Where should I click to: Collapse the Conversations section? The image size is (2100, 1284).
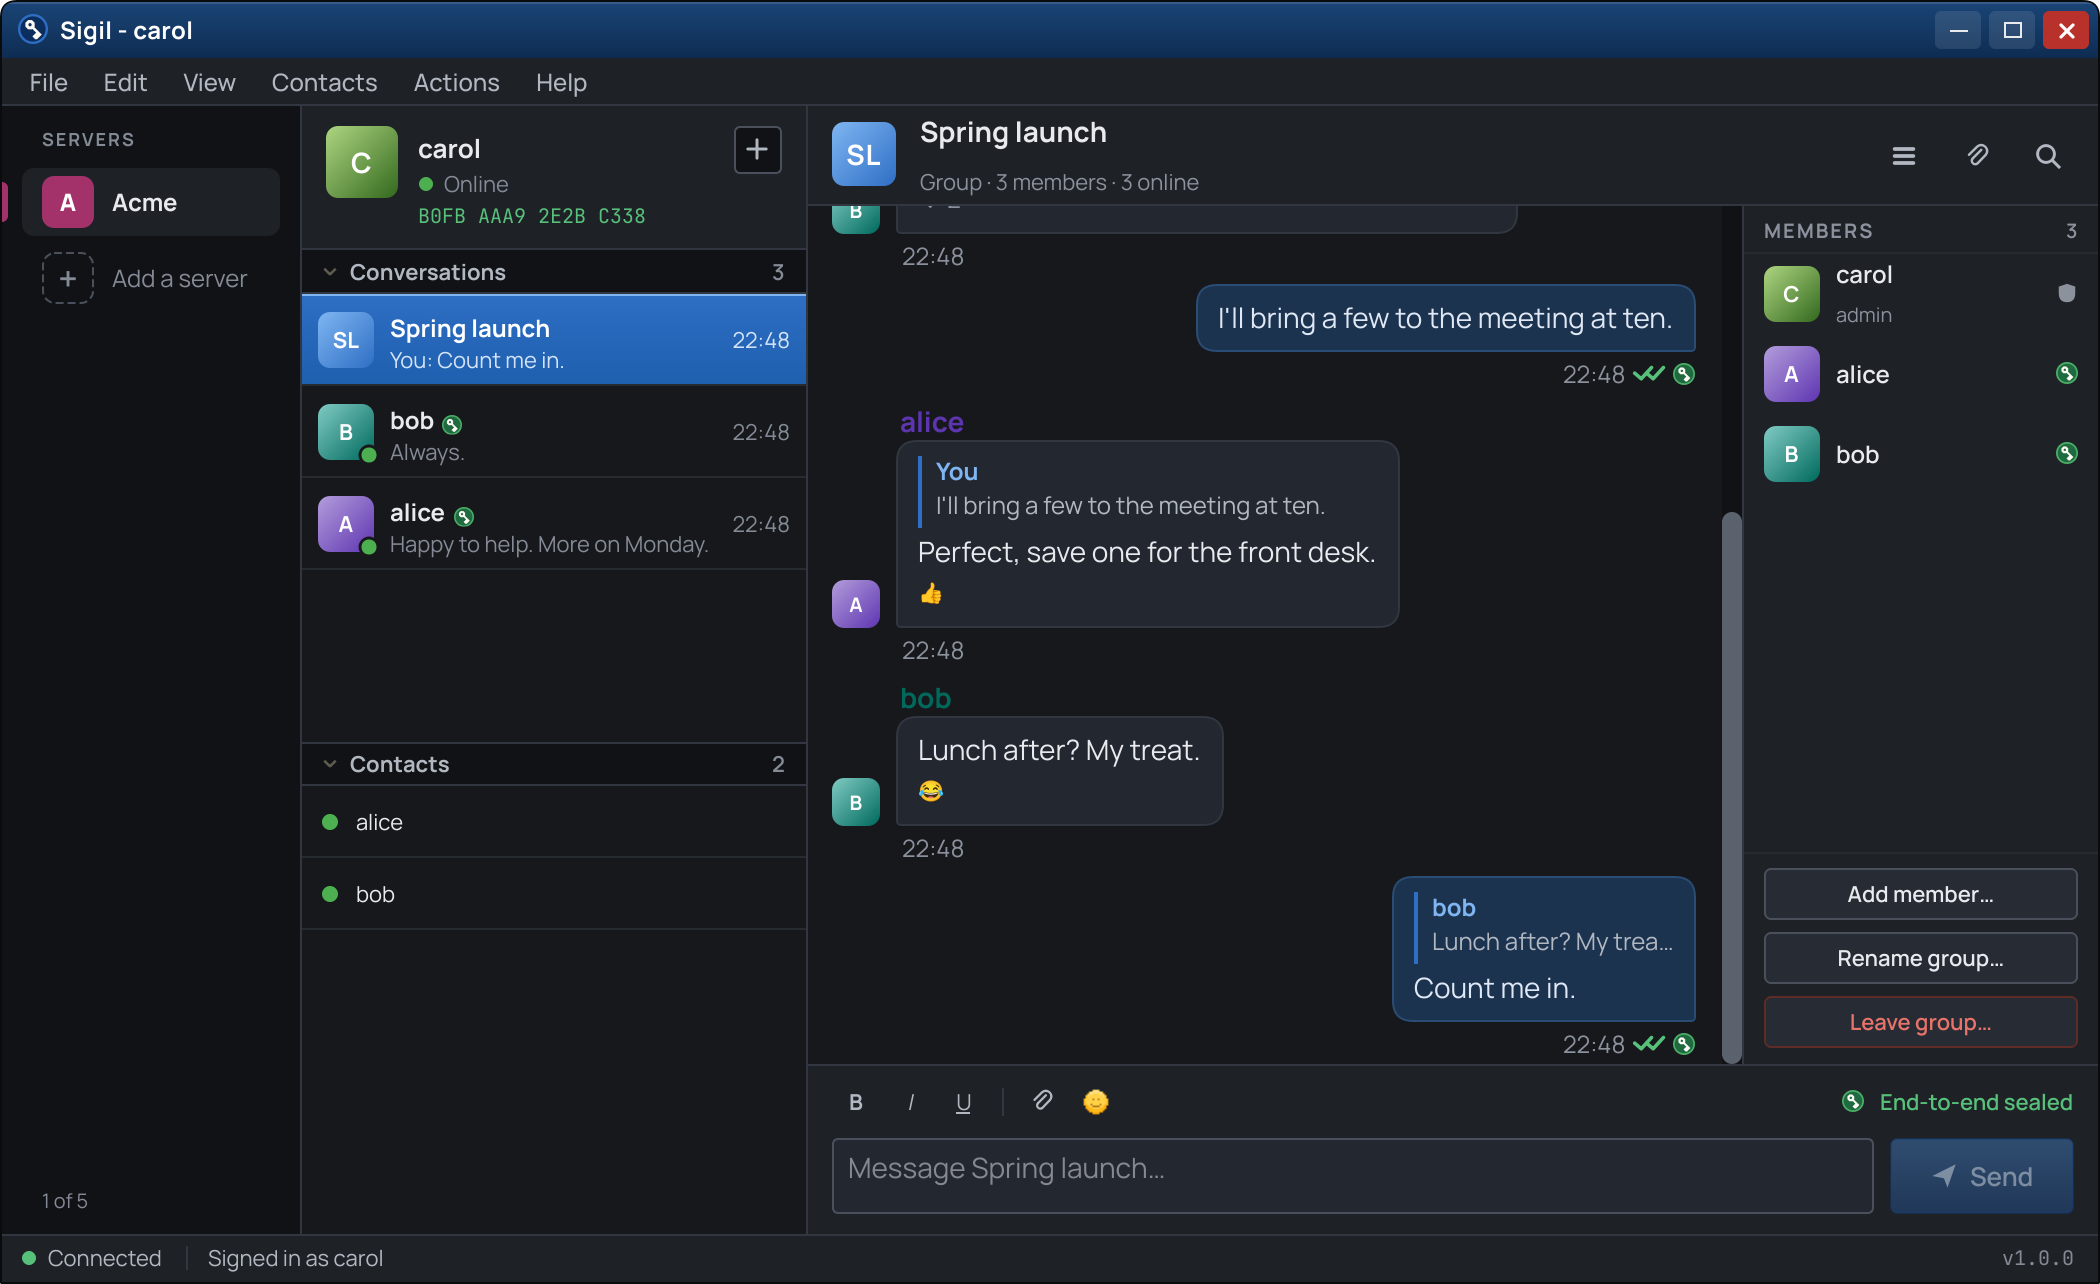pyautogui.click(x=330, y=272)
